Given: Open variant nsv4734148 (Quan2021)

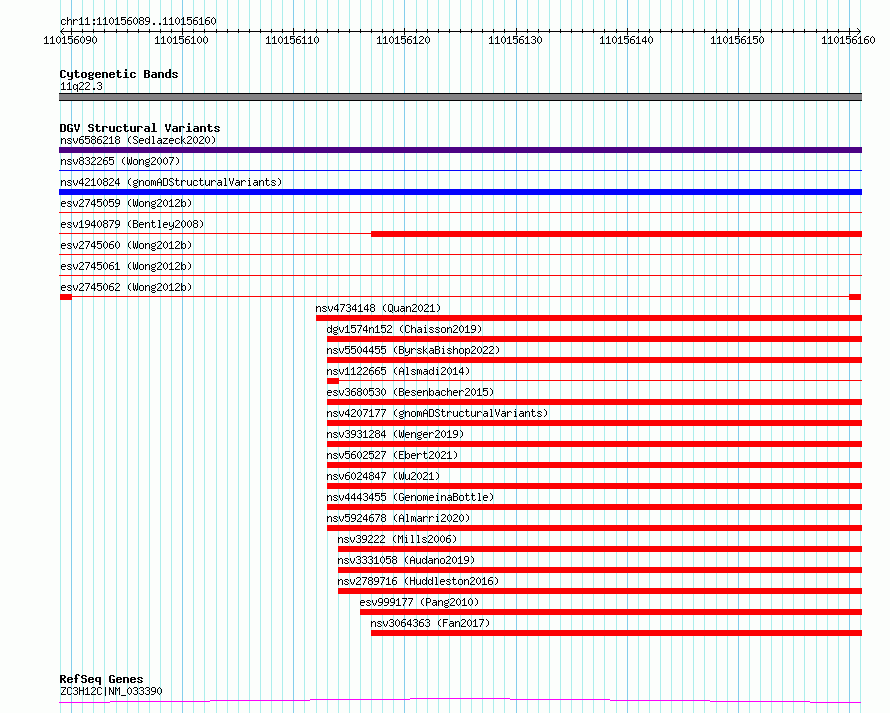Looking at the screenshot, I should [x=378, y=308].
